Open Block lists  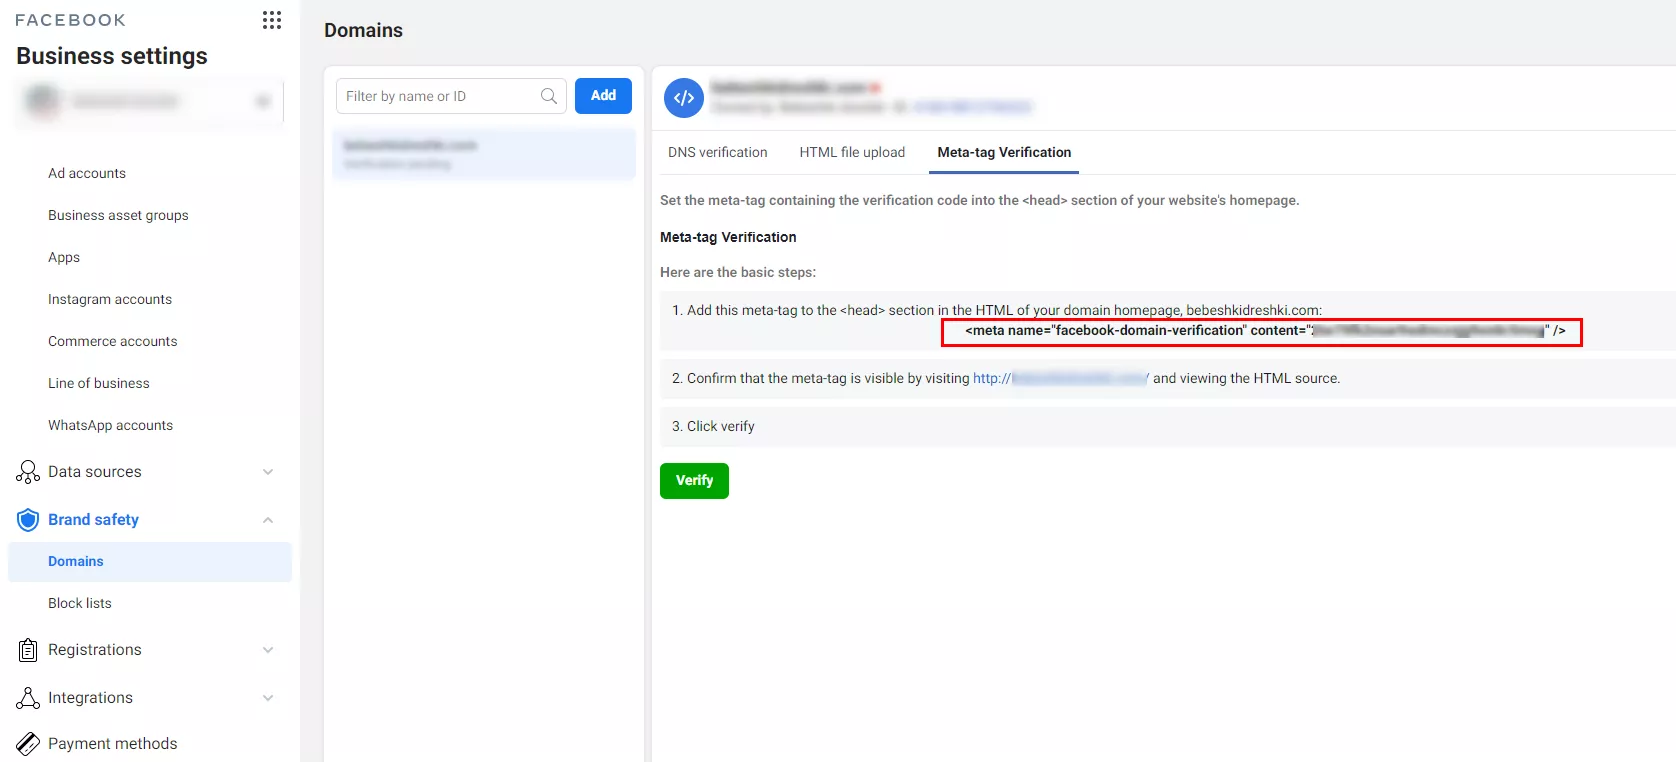[x=80, y=603]
